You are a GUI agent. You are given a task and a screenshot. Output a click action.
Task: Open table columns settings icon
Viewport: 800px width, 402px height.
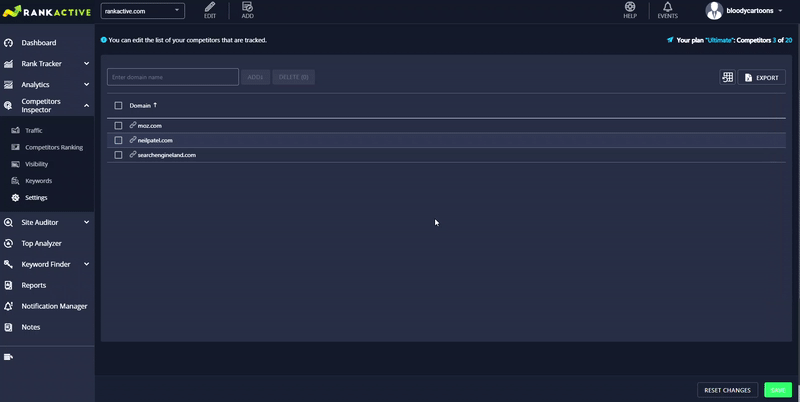click(728, 77)
